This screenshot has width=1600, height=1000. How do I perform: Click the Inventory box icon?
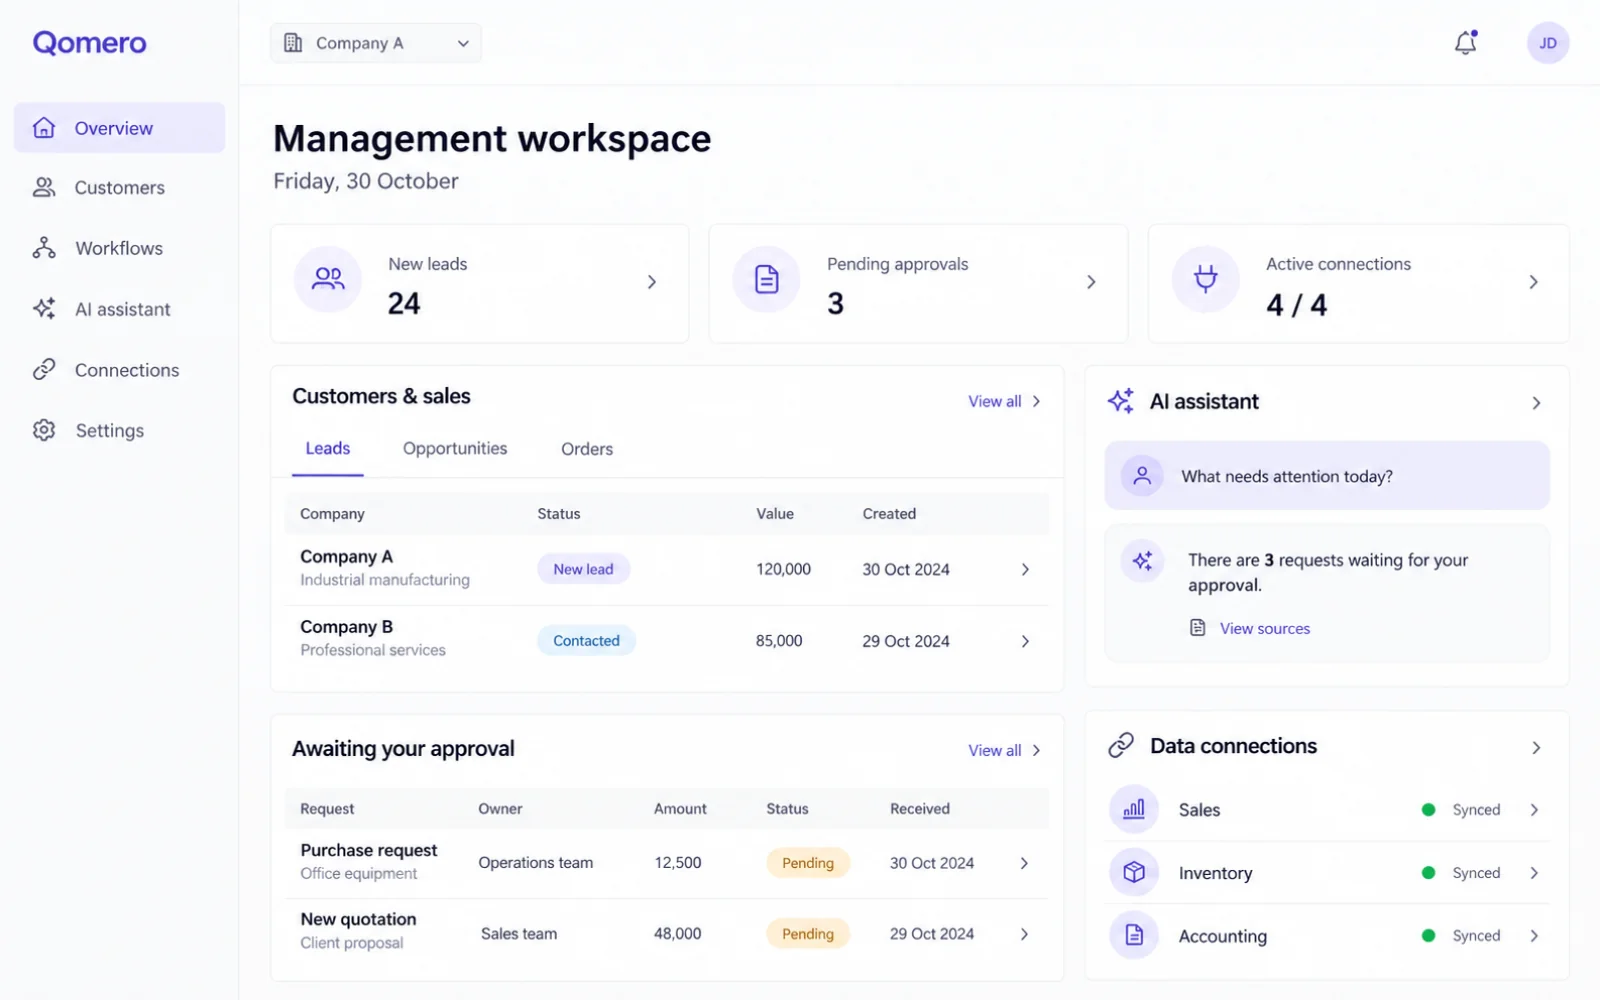[x=1134, y=872]
